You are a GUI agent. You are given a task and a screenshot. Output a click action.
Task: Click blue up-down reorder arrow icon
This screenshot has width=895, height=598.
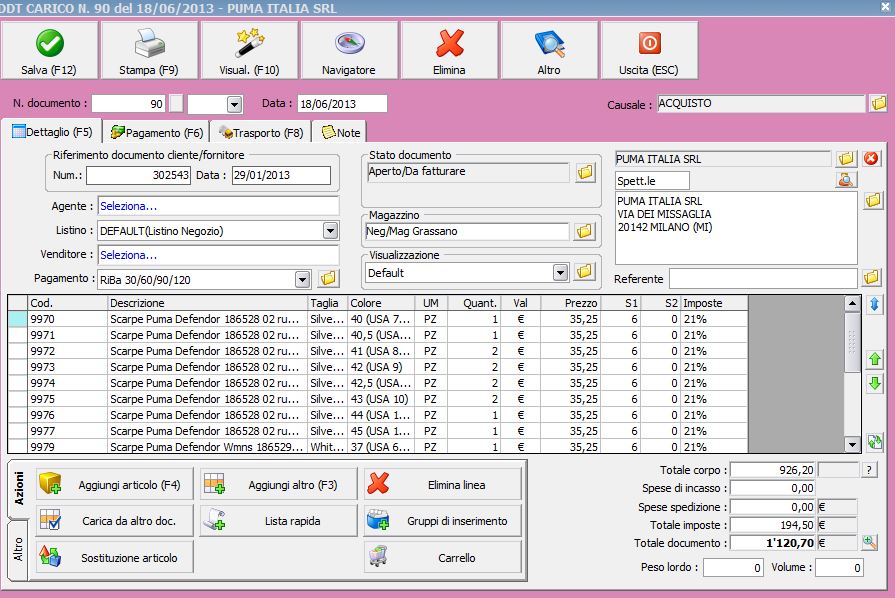(874, 304)
